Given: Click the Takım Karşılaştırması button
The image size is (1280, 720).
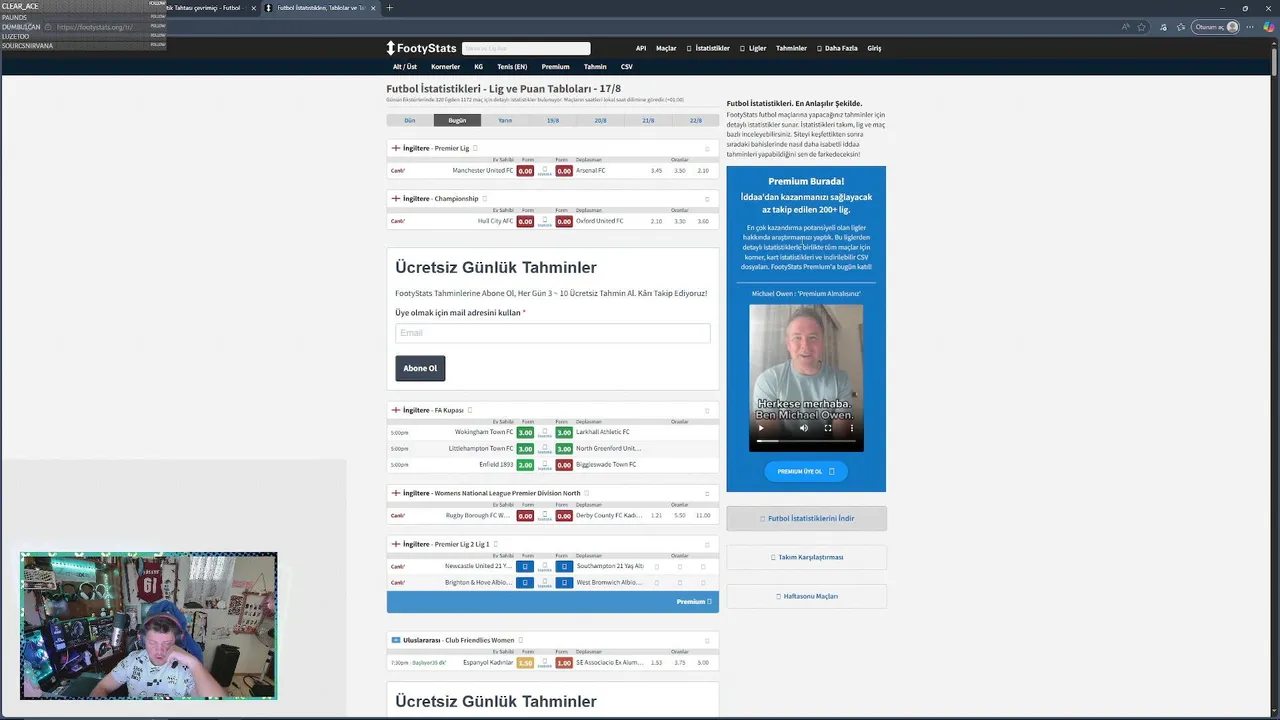Looking at the screenshot, I should (x=806, y=557).
